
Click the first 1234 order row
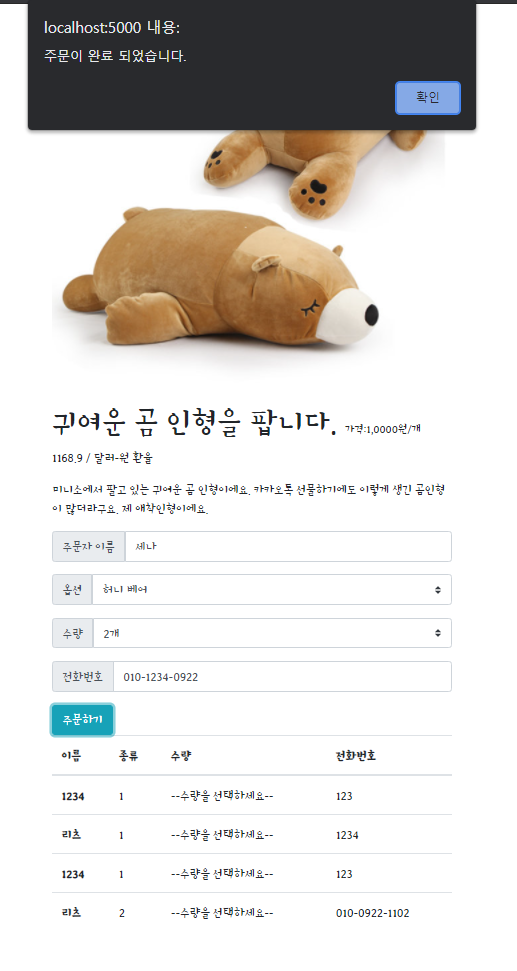[252, 796]
